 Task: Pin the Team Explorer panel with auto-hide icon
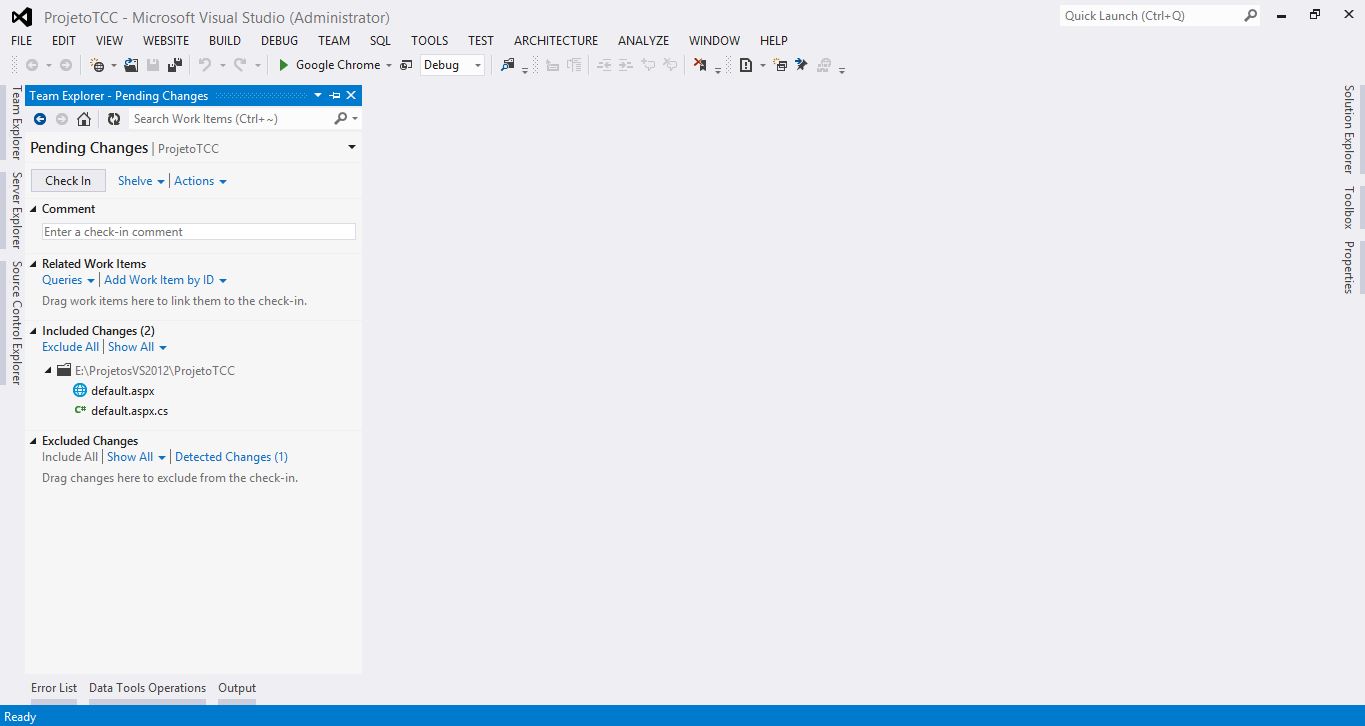pos(335,96)
